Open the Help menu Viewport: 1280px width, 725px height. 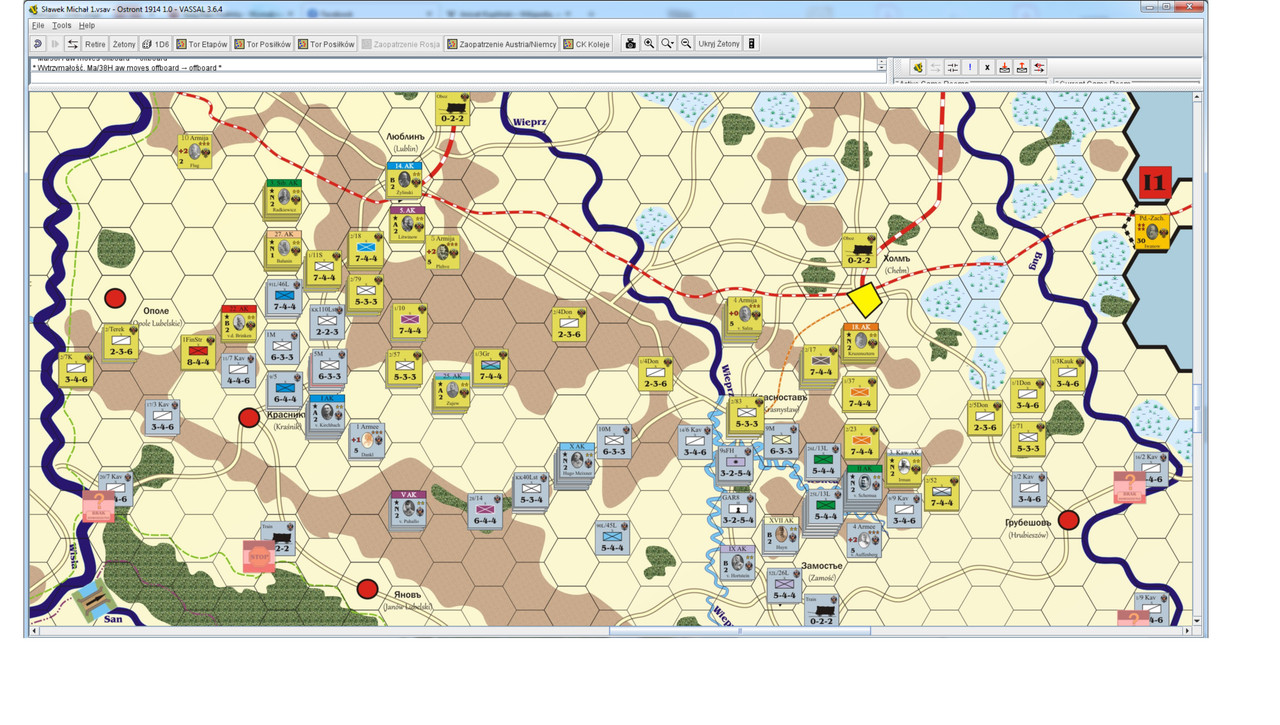click(87, 25)
